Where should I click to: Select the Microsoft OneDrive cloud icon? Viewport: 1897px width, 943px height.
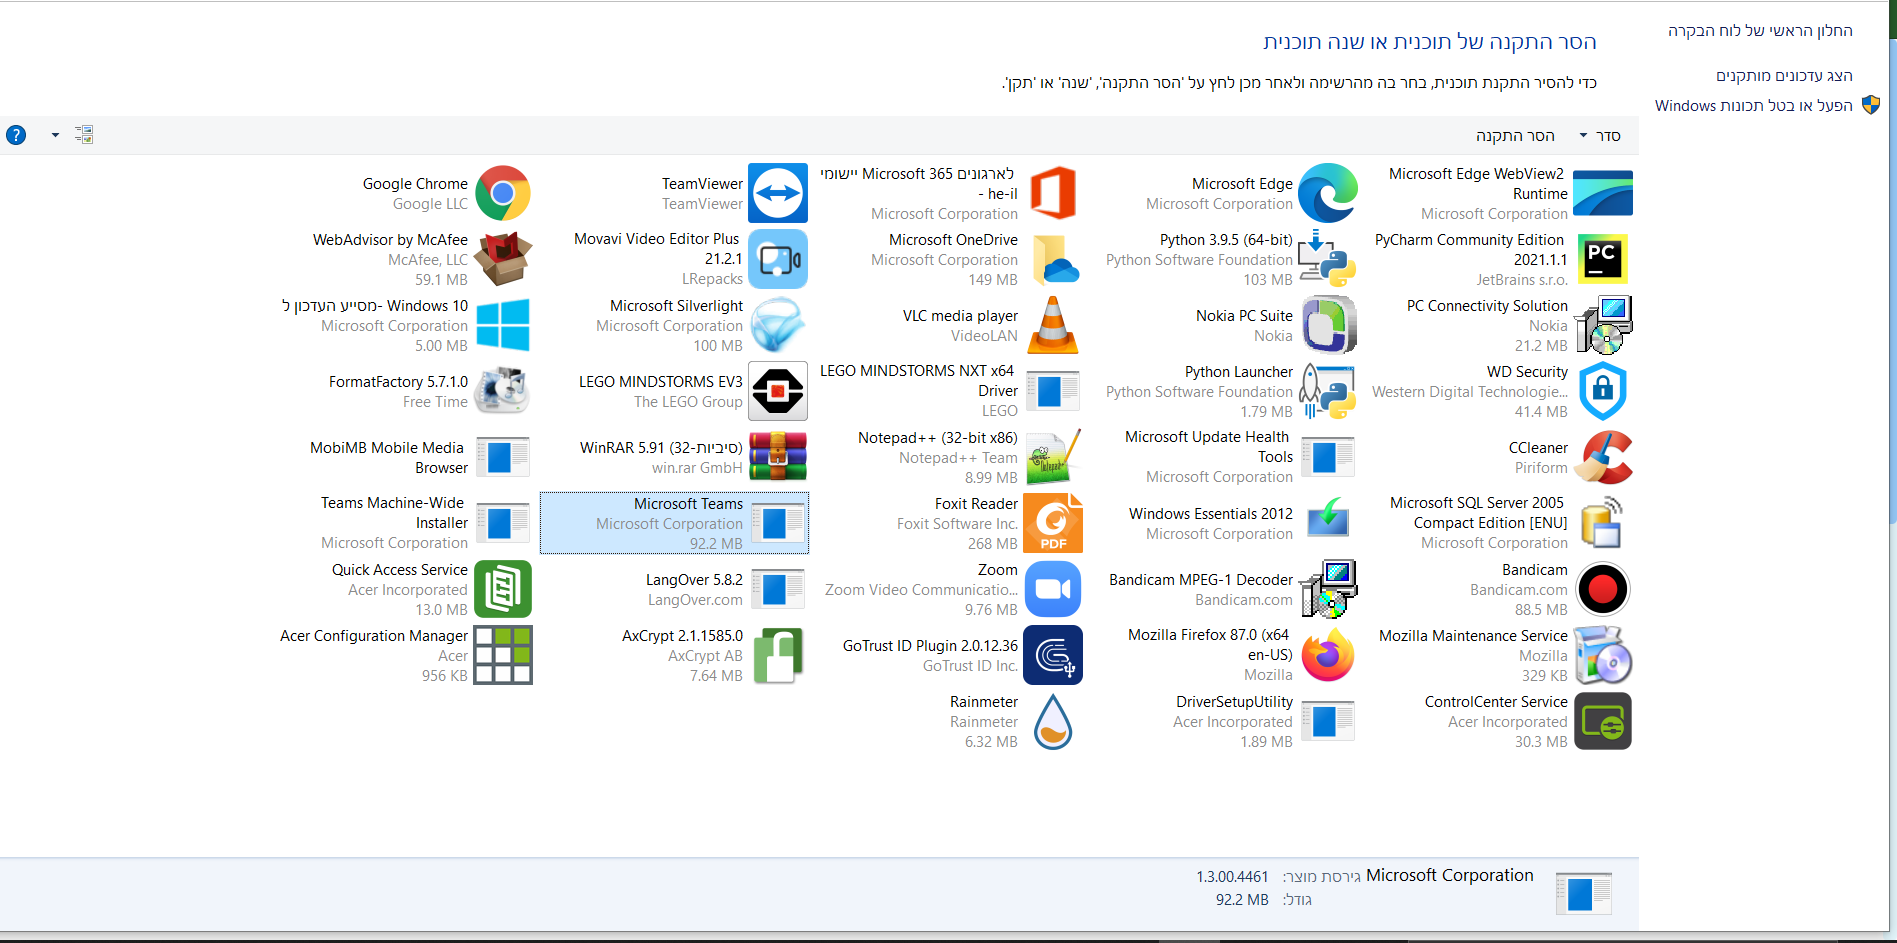pyautogui.click(x=1054, y=259)
